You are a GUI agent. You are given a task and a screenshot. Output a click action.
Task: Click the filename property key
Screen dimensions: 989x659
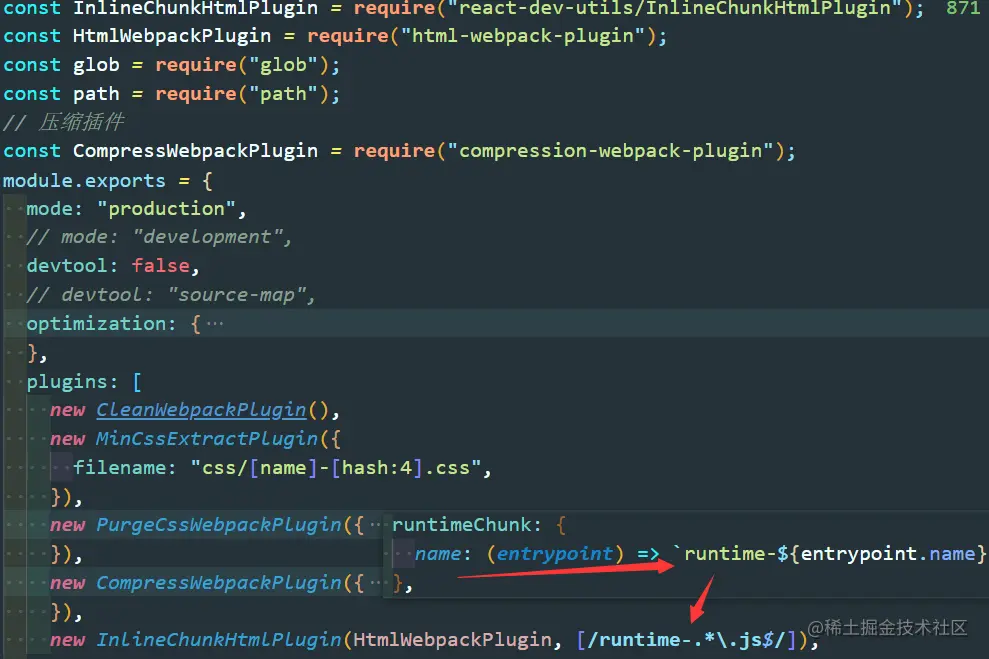[x=119, y=468]
